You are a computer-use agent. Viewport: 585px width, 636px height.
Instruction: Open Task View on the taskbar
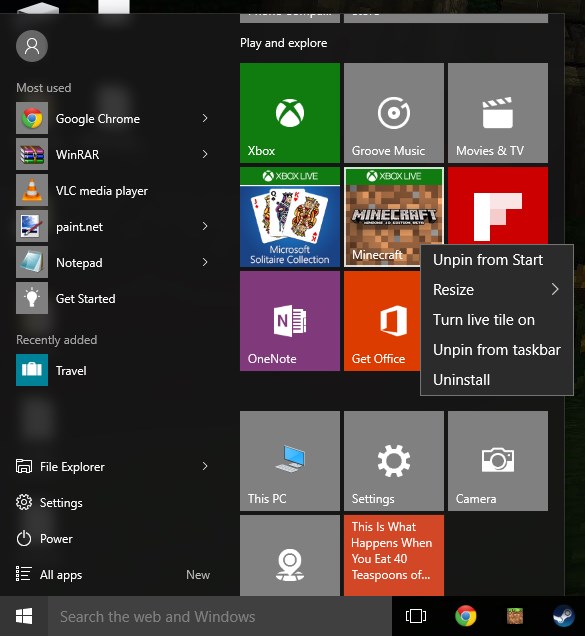coord(416,616)
